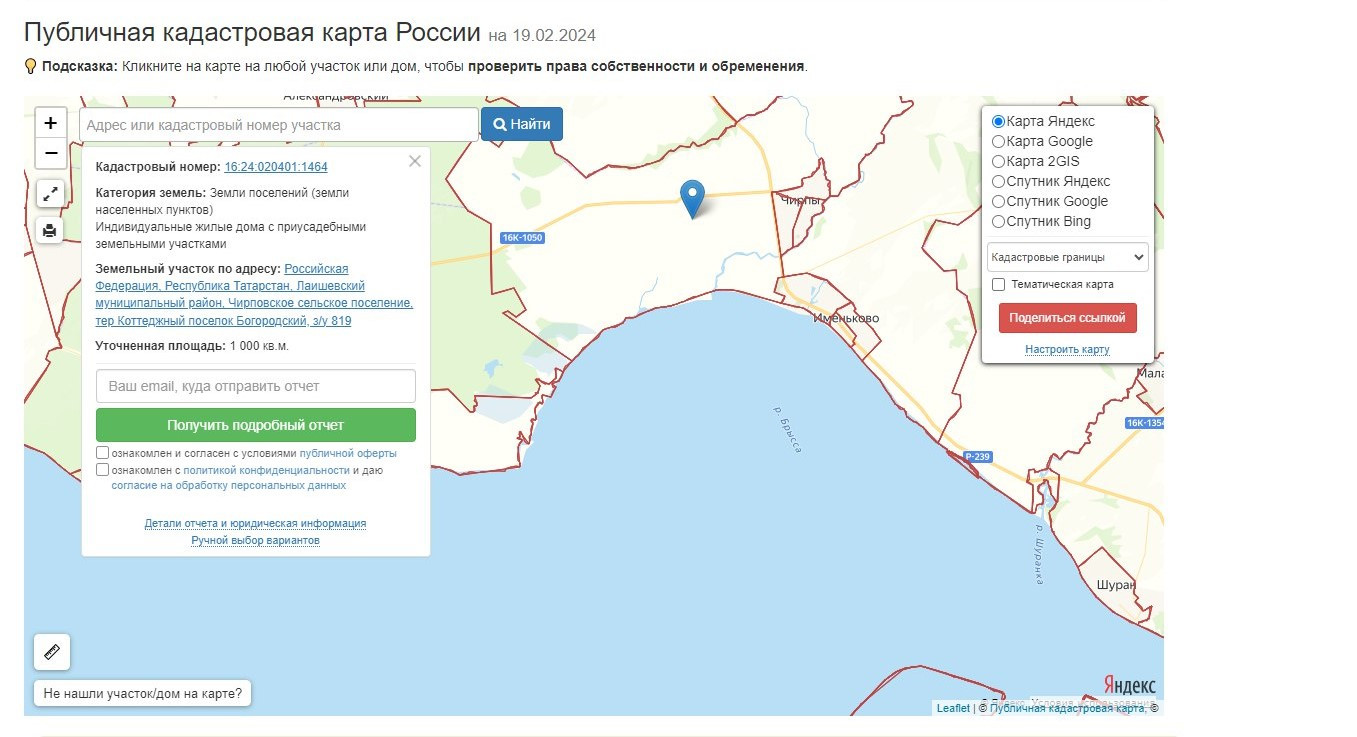Screen dimensions: 1357x737
Task: Print the map using printer icon
Action: (51, 231)
